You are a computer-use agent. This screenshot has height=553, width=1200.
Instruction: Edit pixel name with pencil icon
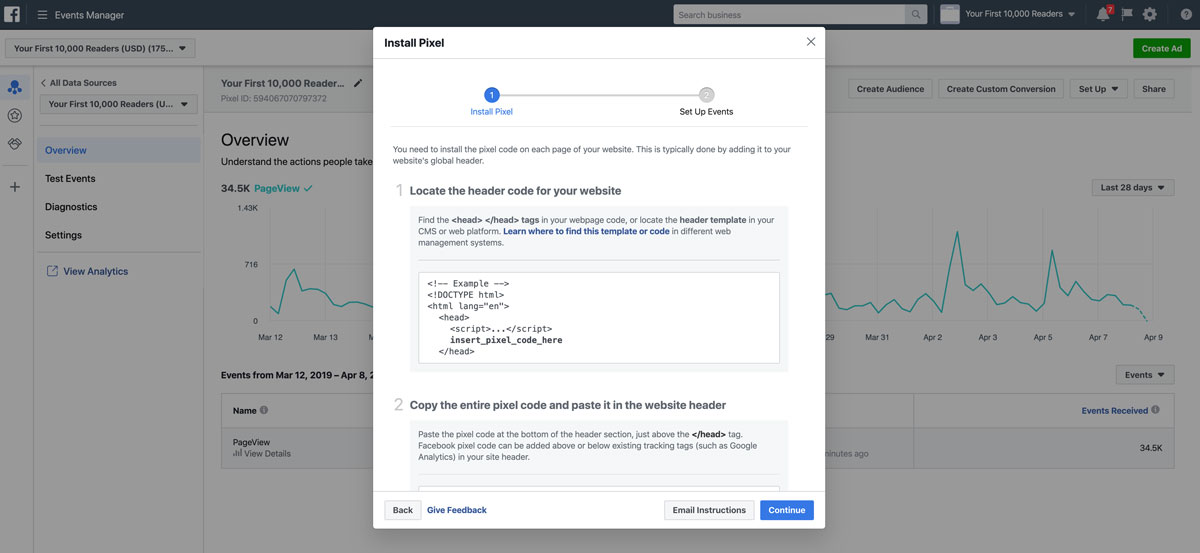click(x=358, y=84)
